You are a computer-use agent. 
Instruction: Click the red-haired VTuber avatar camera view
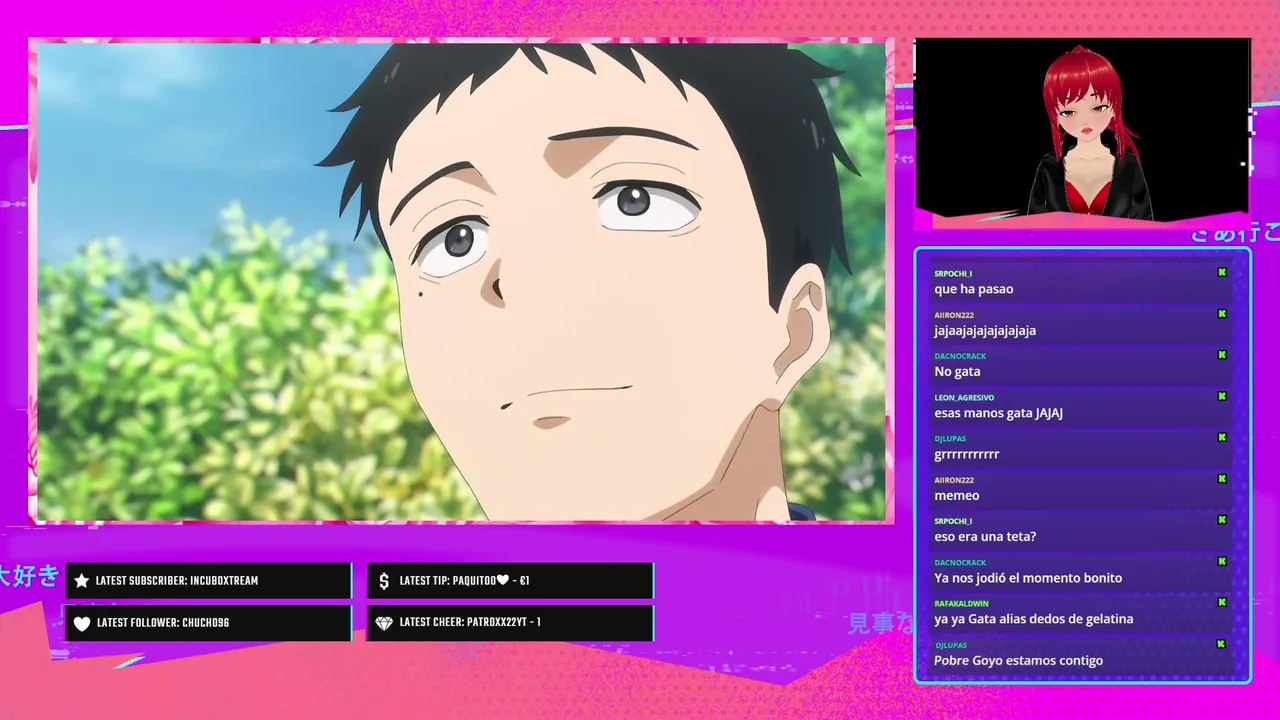(x=1082, y=130)
